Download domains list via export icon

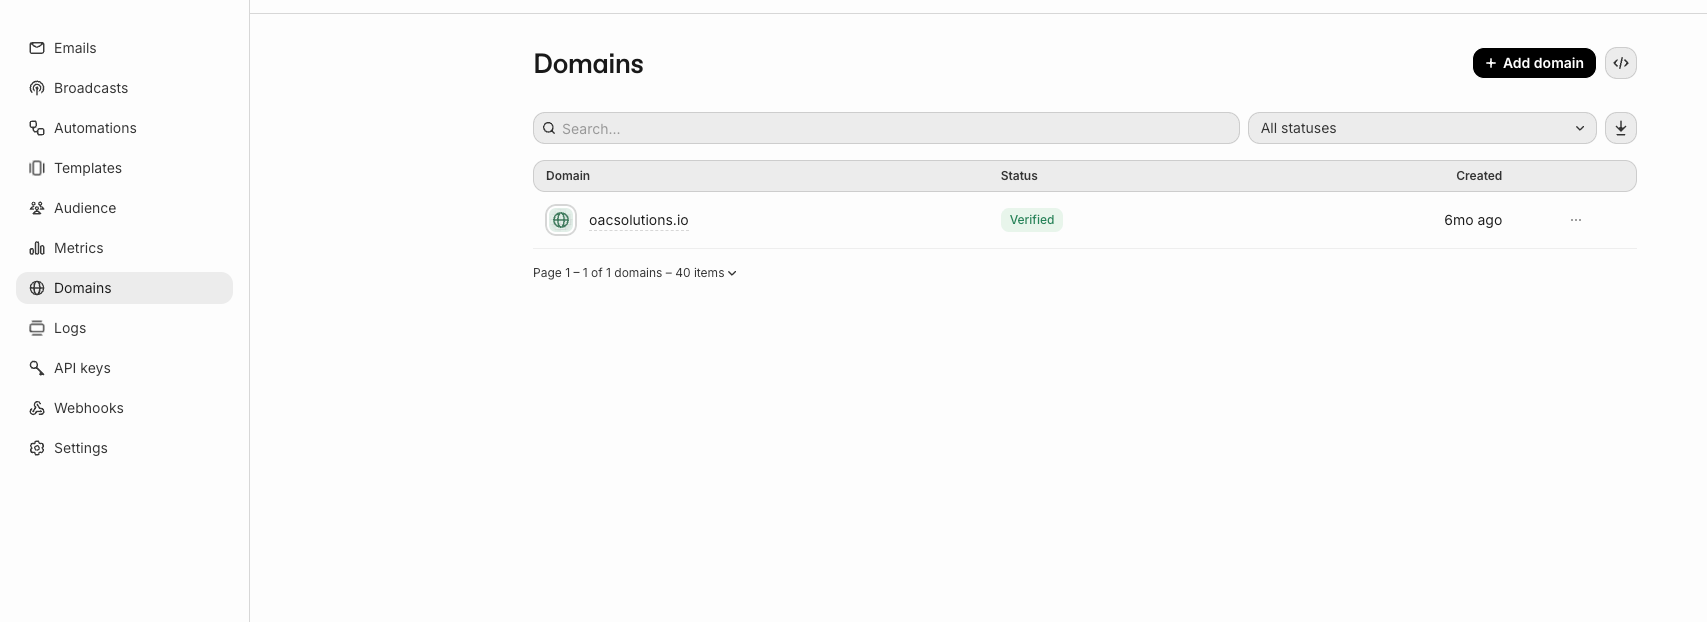1621,128
